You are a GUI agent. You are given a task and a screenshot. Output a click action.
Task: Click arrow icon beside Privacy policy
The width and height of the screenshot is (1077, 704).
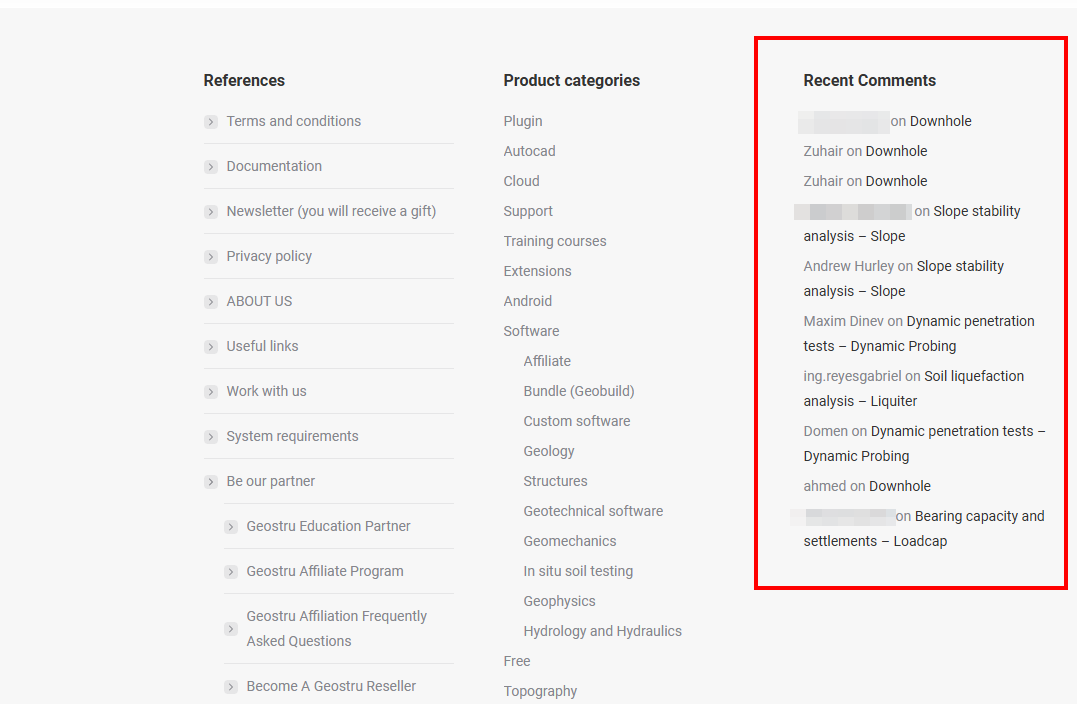(x=211, y=257)
